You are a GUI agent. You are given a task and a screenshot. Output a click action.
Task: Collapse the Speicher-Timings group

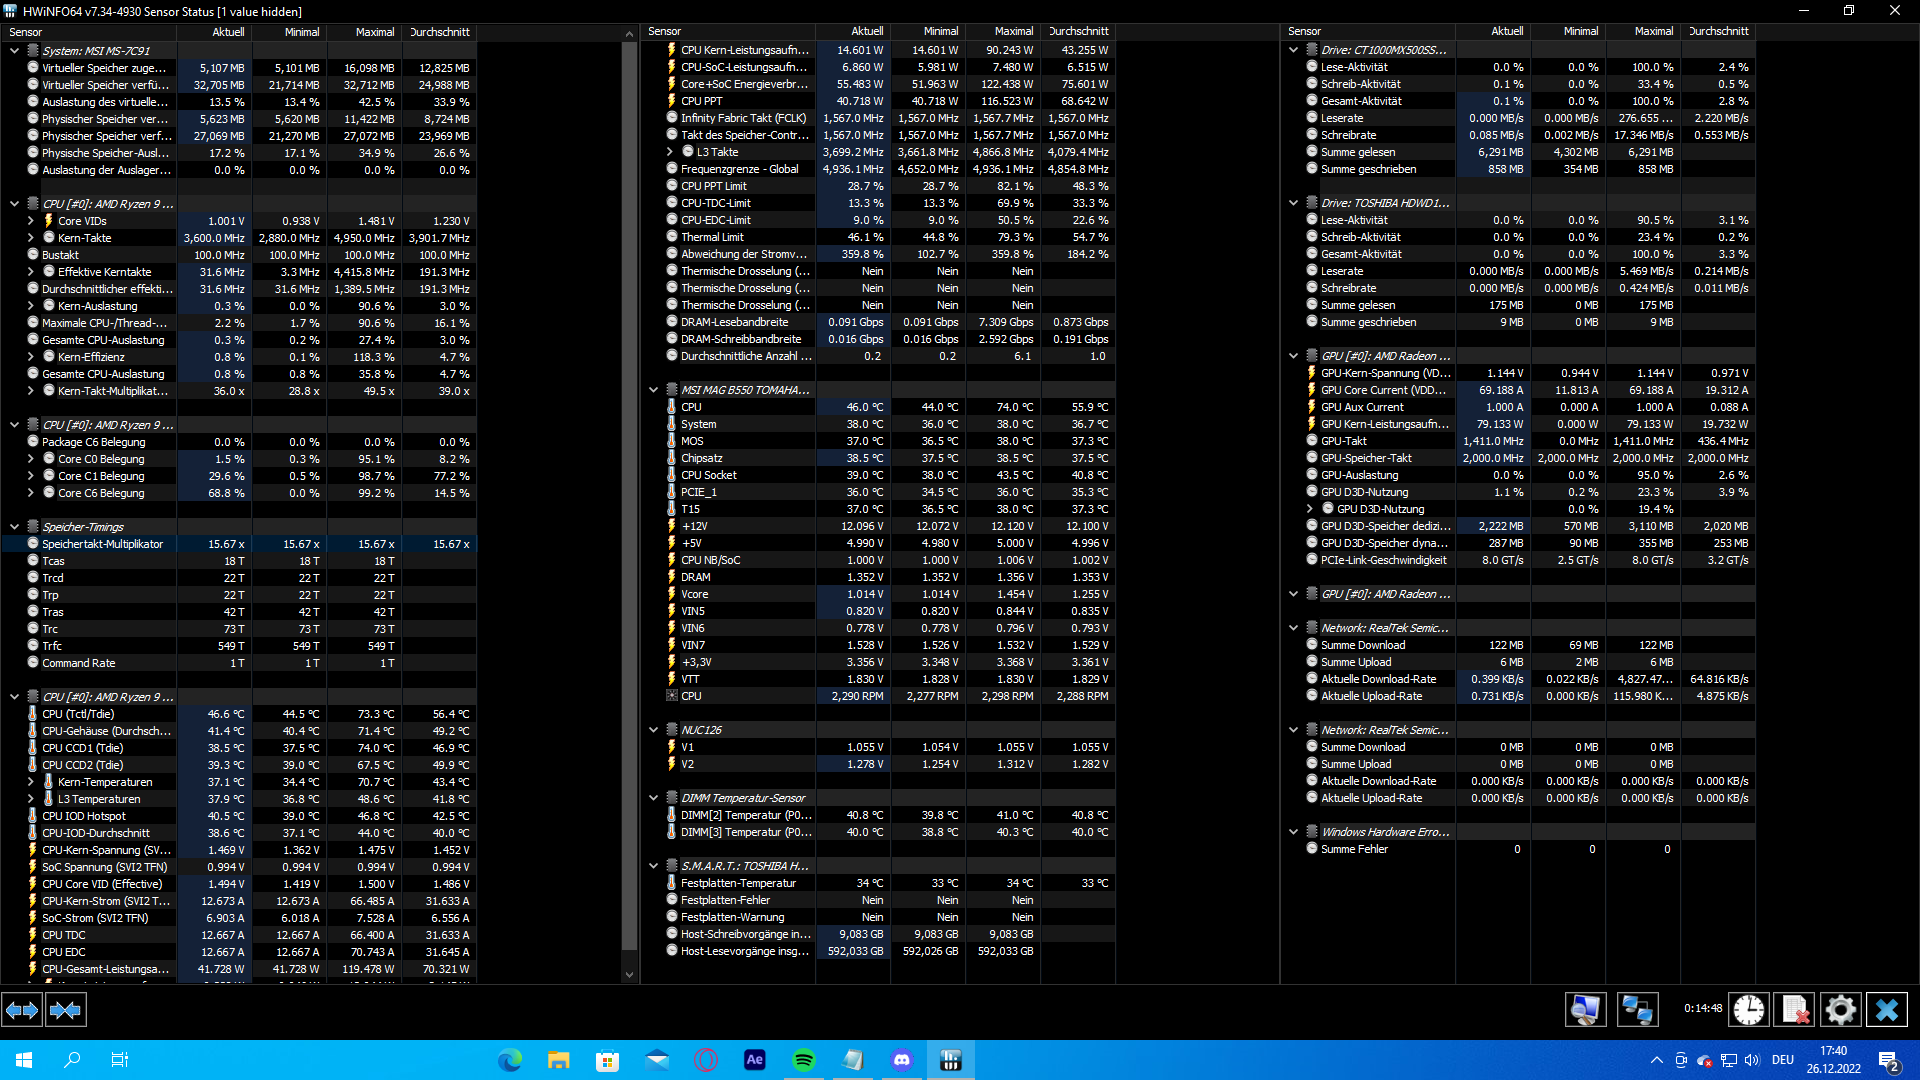(14, 527)
